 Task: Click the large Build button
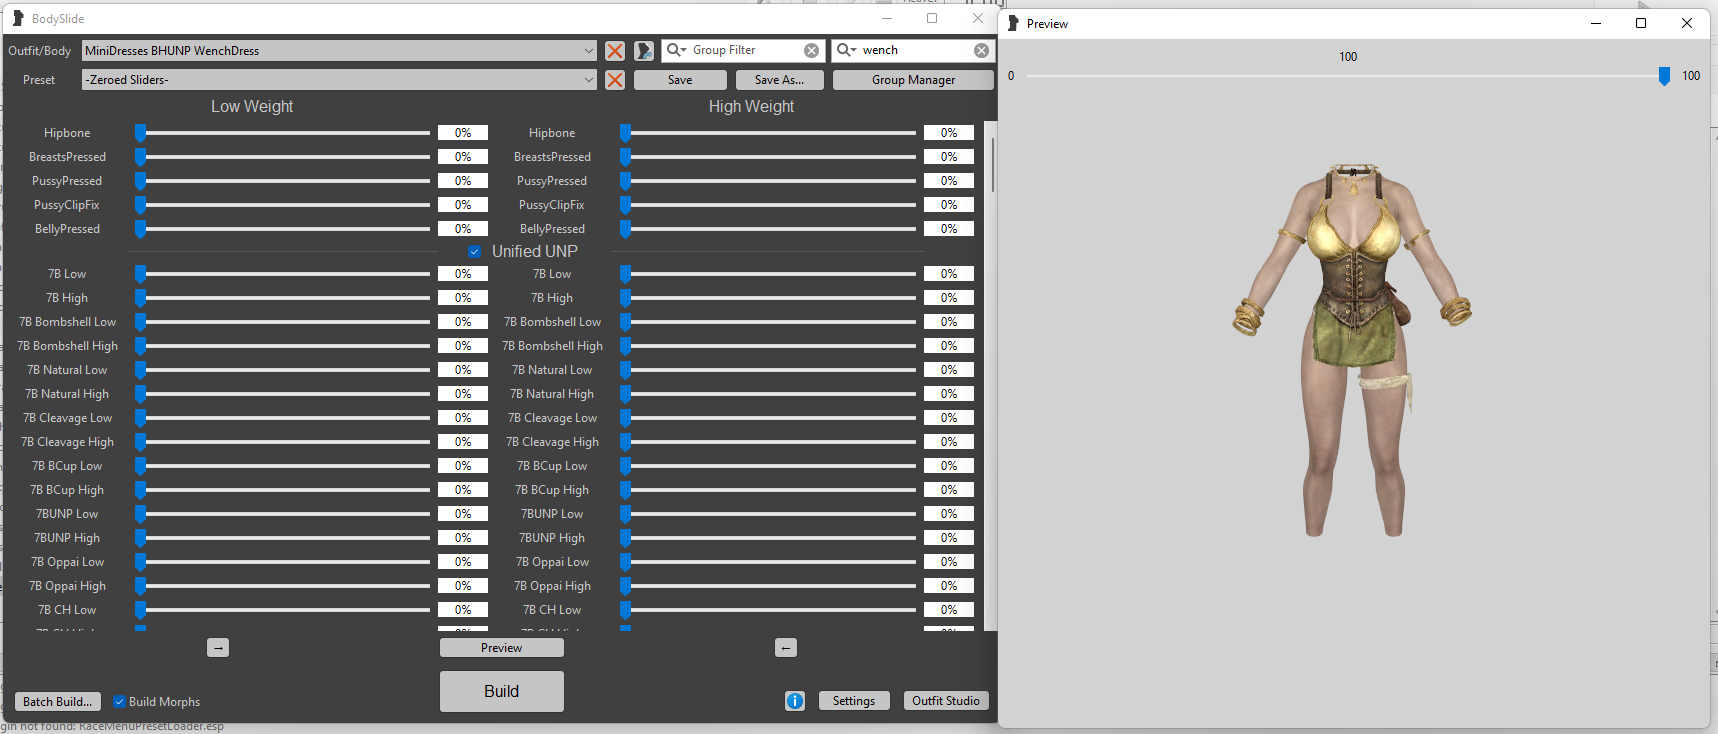click(x=501, y=691)
